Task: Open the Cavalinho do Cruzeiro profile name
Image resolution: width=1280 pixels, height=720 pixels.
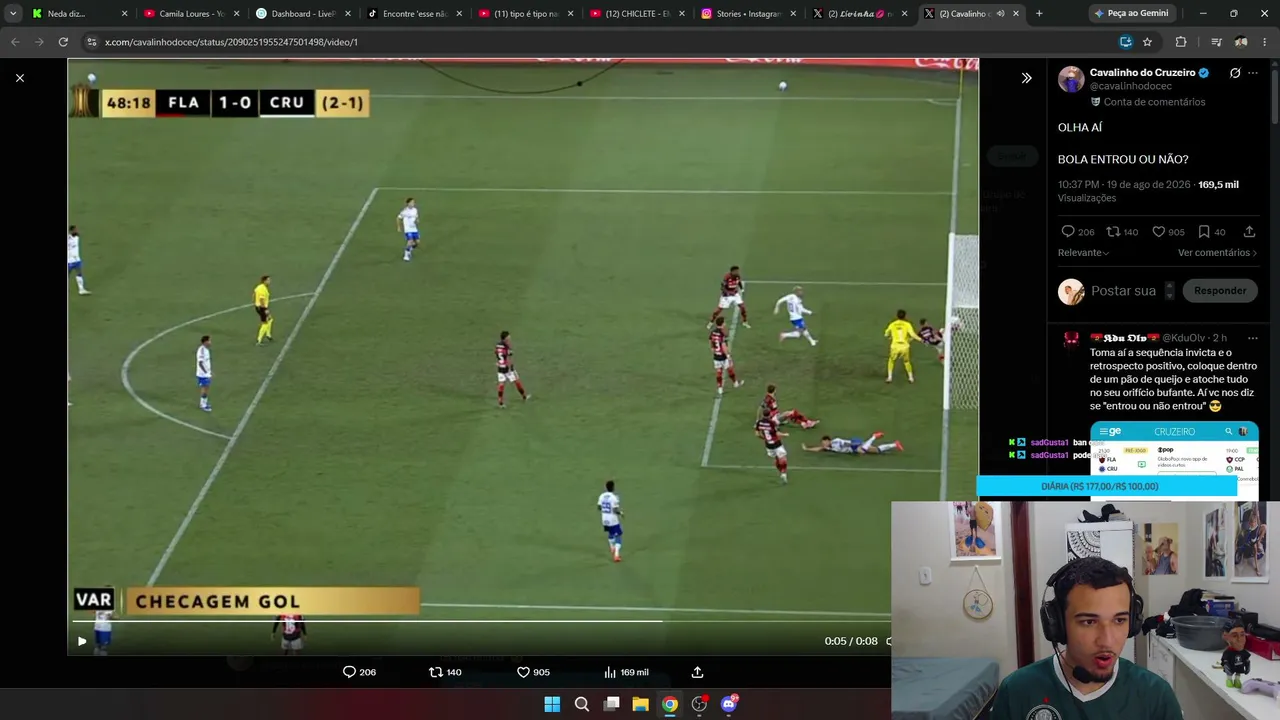Action: [1143, 73]
